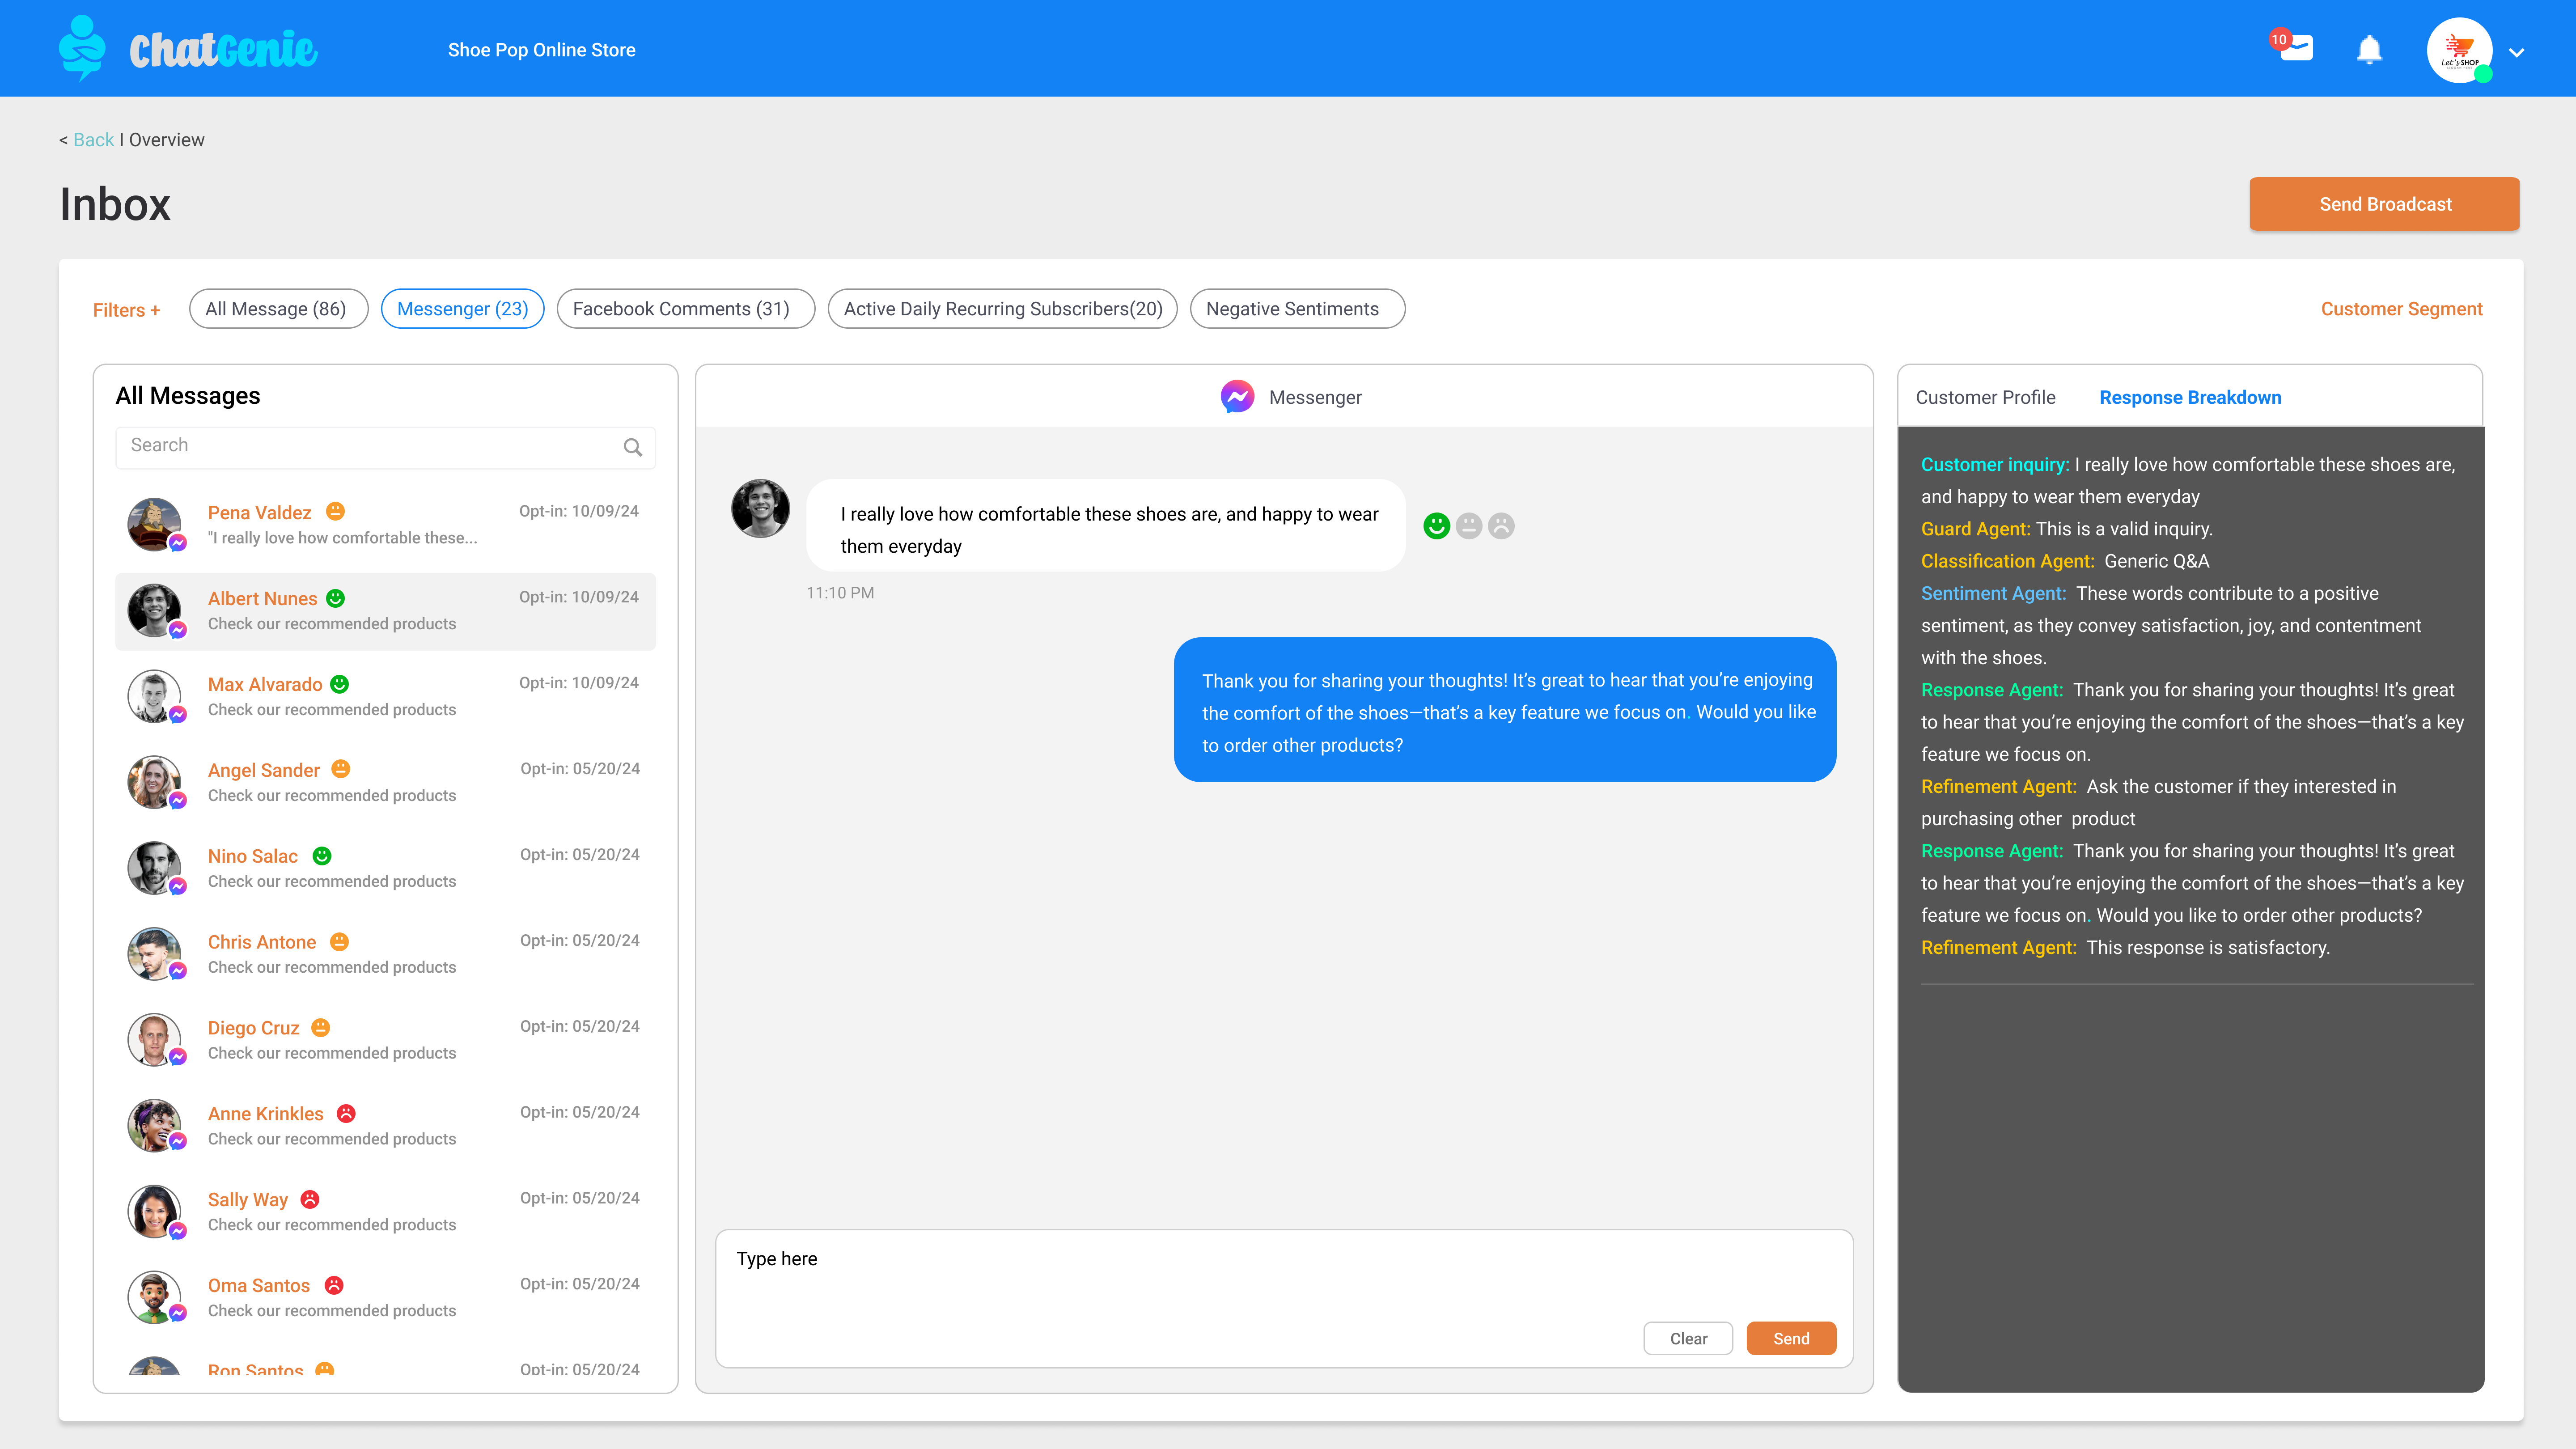Viewport: 2576px width, 1449px height.
Task: Click Angel Sander neutral sentiment icon
Action: pyautogui.click(x=341, y=769)
